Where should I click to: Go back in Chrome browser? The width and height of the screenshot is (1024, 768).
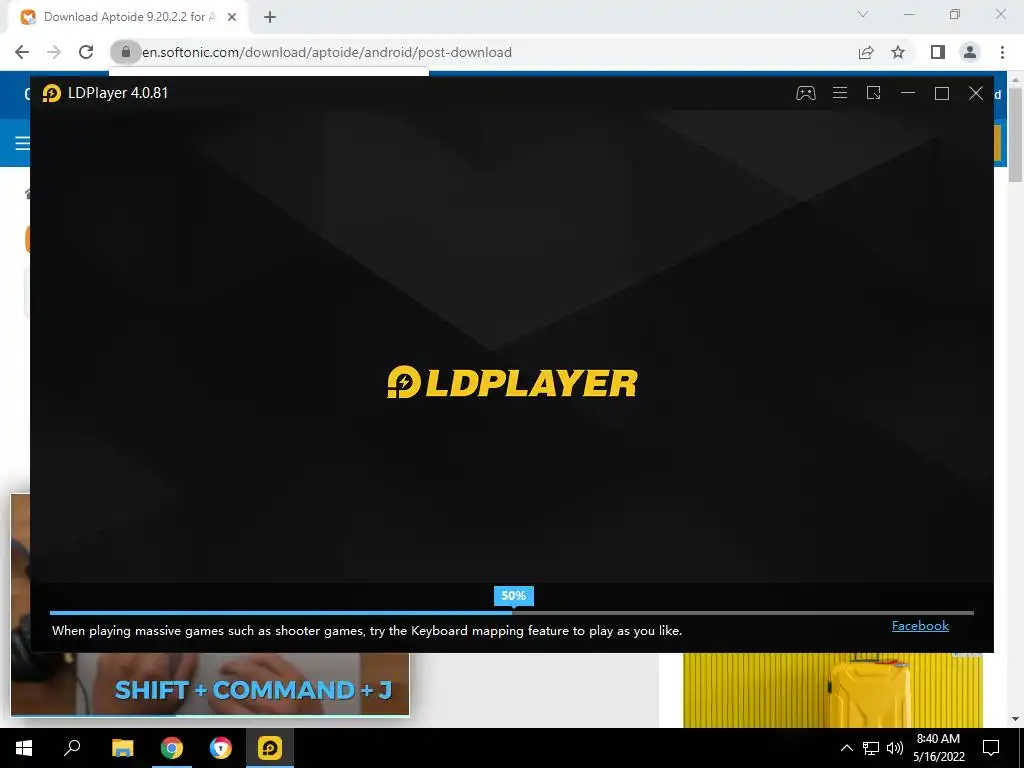(22, 52)
